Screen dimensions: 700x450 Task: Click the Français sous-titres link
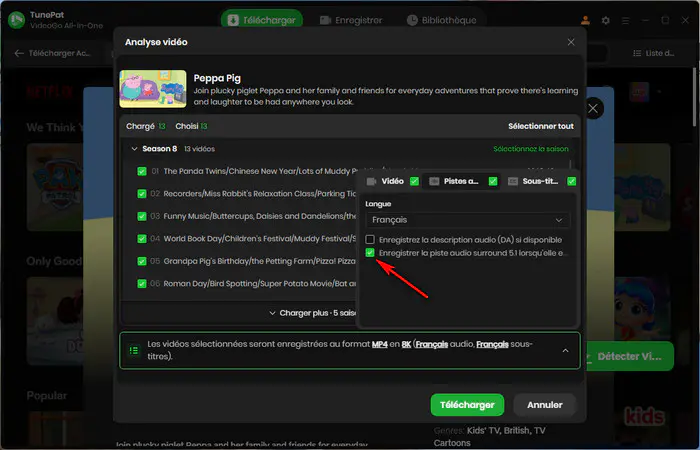pyautogui.click(x=492, y=344)
